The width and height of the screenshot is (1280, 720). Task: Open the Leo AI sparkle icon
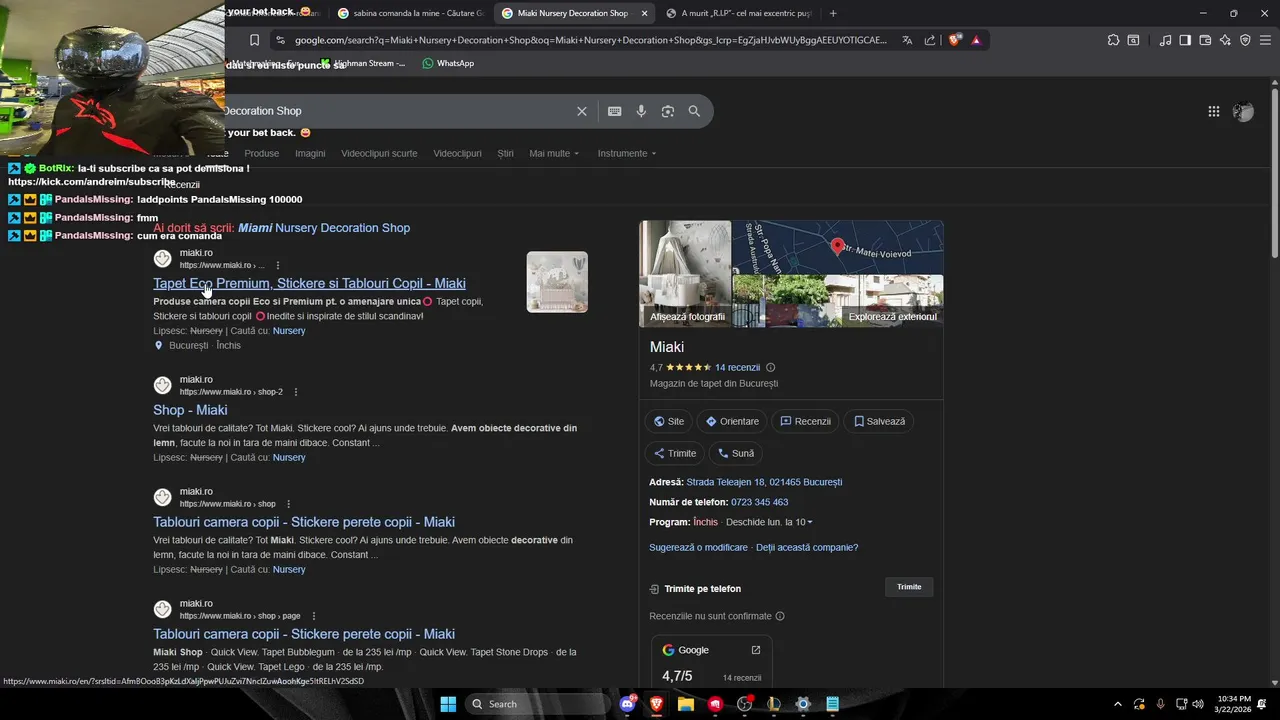coord(1225,40)
